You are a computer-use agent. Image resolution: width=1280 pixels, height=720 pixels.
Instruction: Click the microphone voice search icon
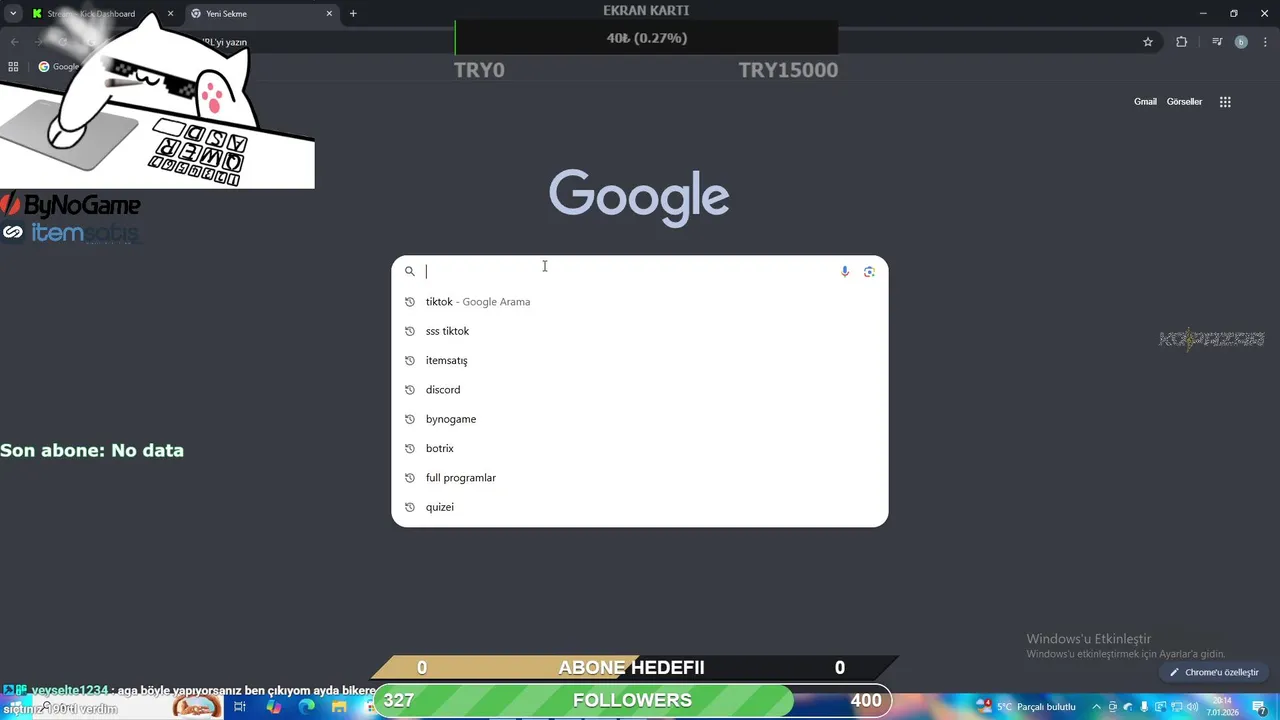[845, 271]
